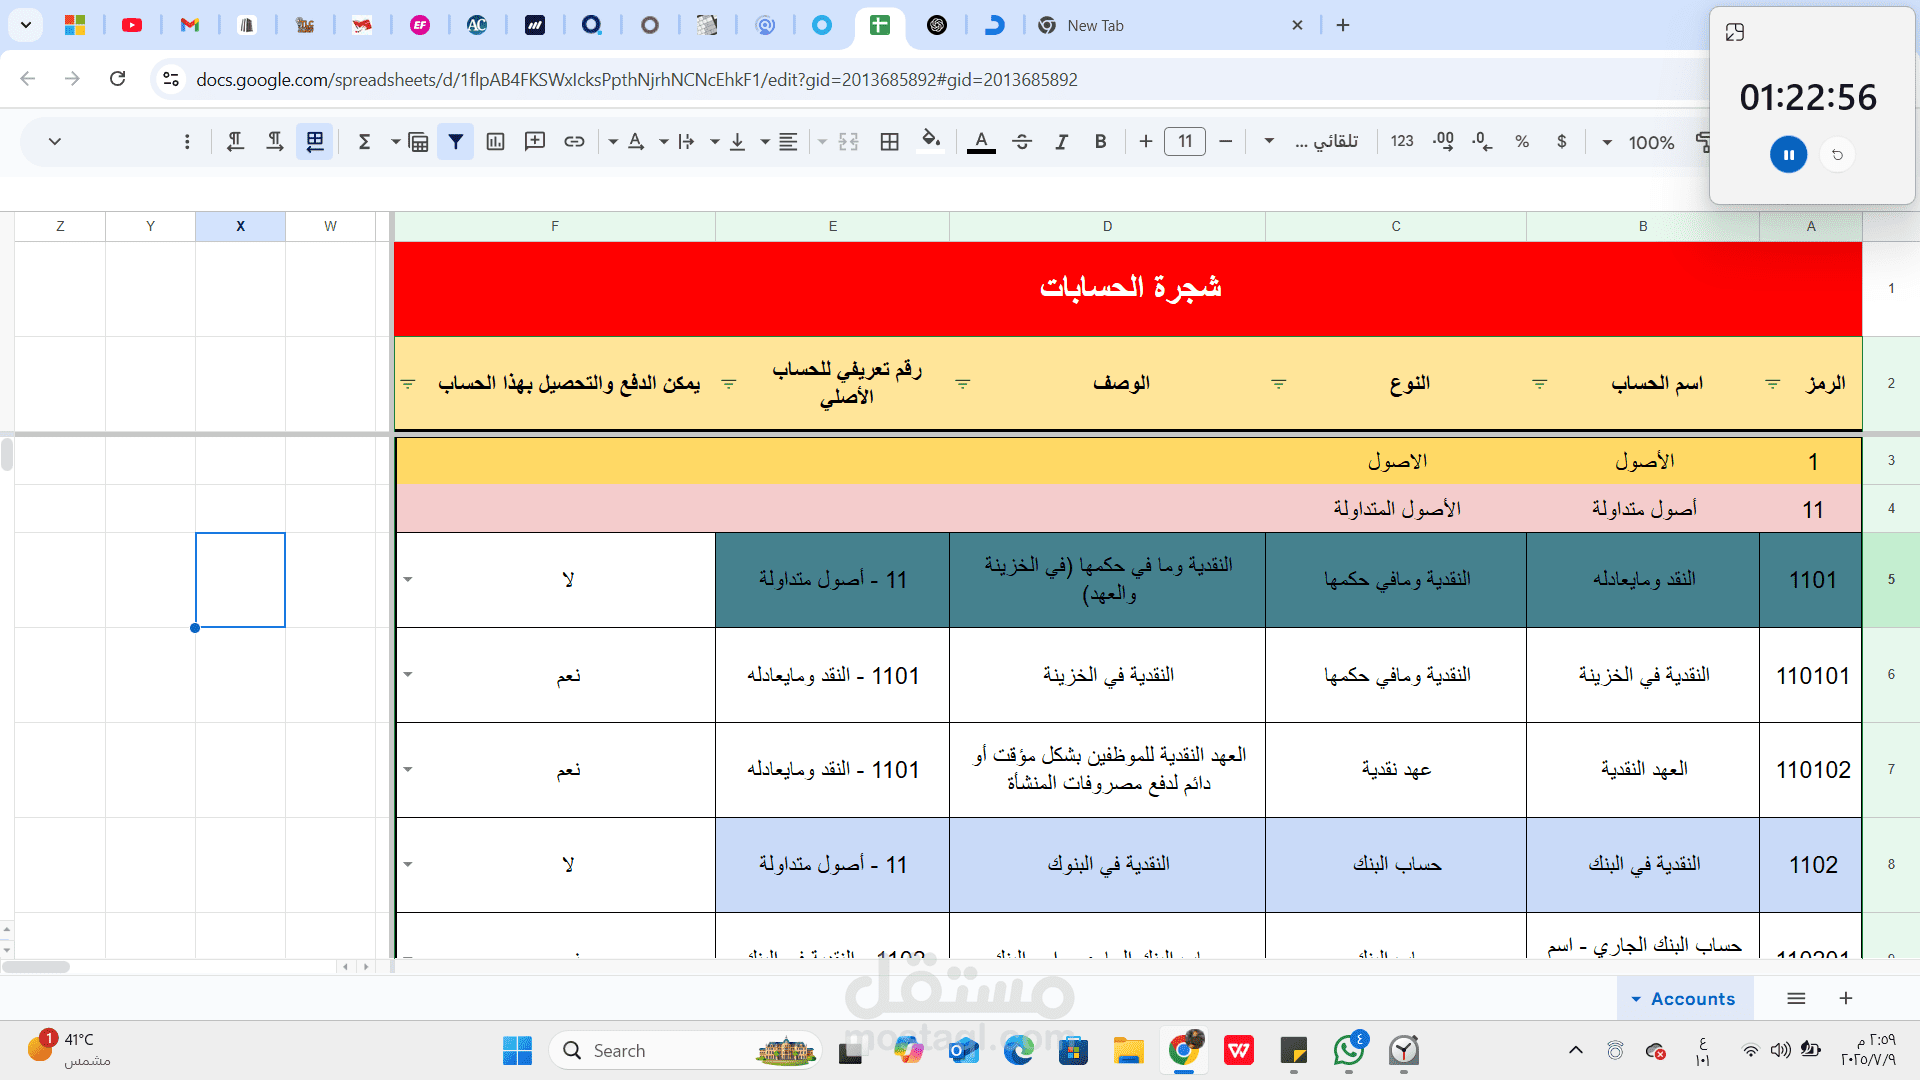Insert a link with the link icon

[575, 141]
